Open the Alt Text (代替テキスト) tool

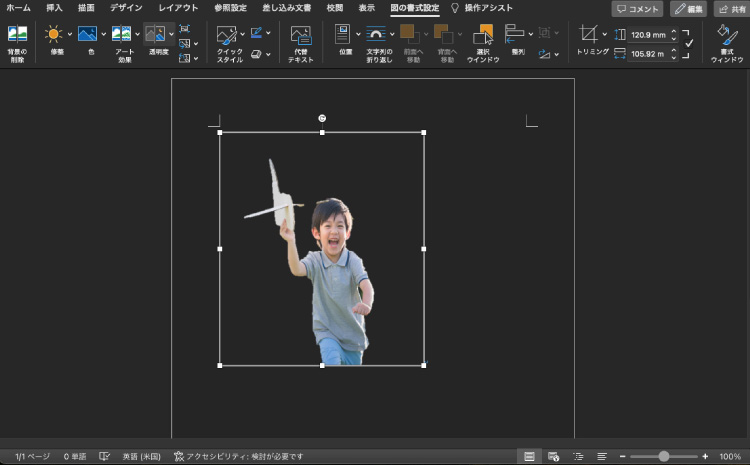click(x=300, y=36)
